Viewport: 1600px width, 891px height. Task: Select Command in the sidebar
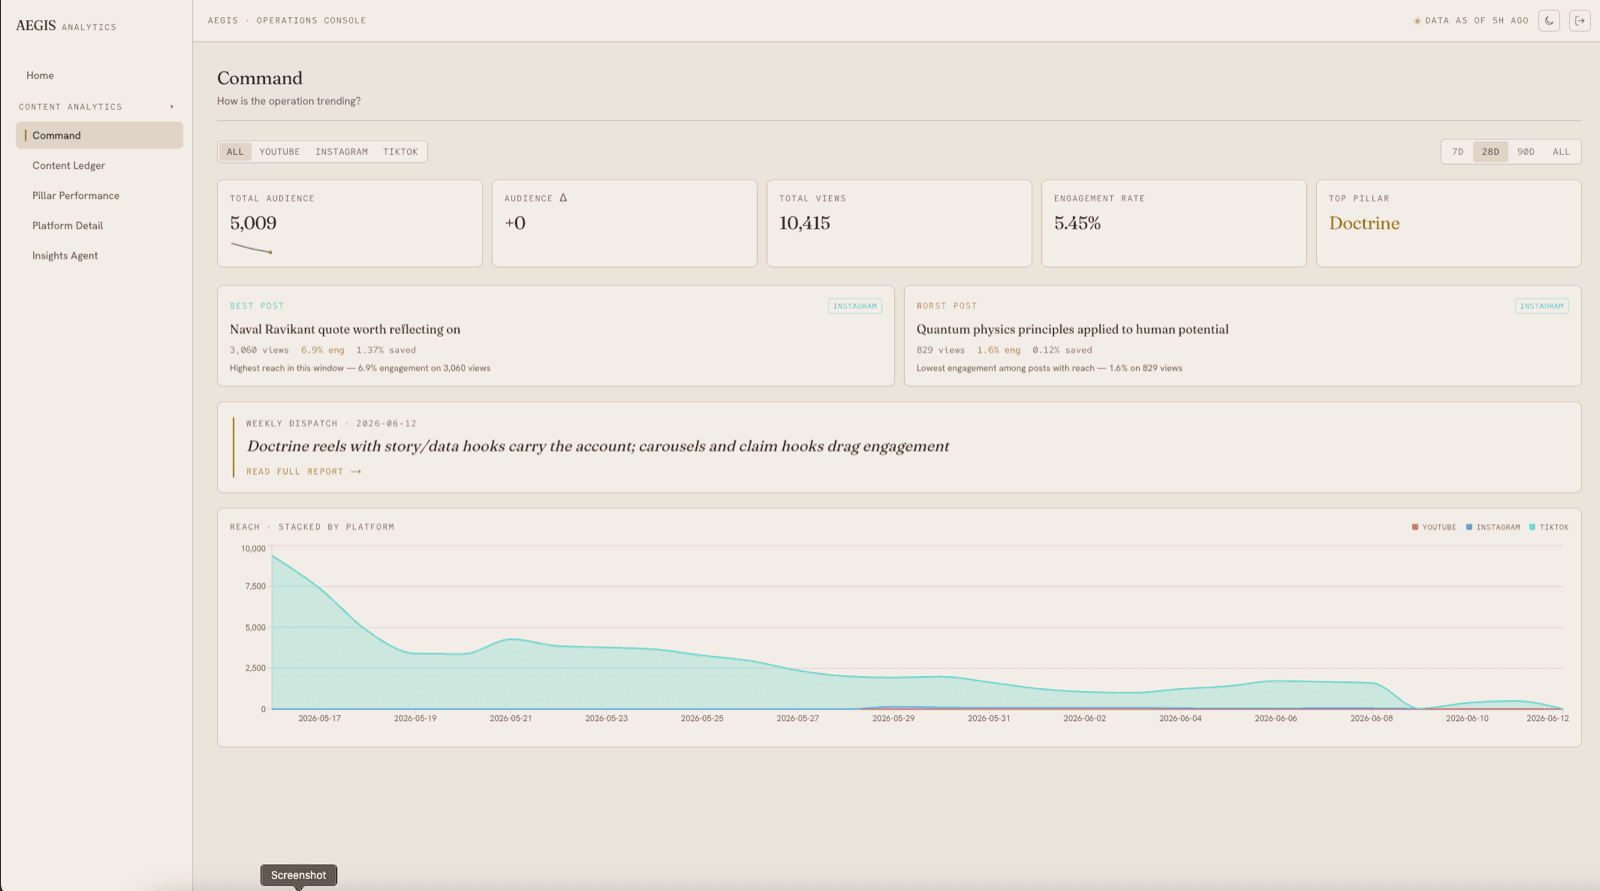[99, 135]
